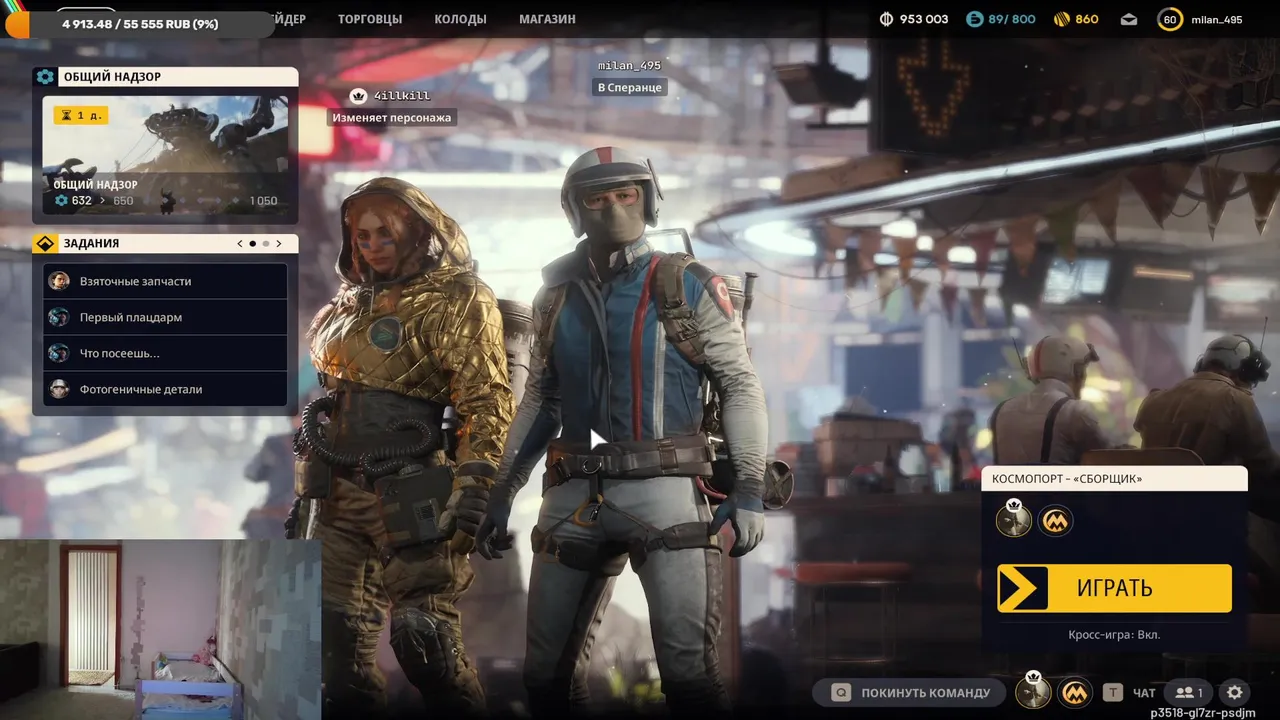Open settings gear in bottom bar
Image resolution: width=1280 pixels, height=720 pixels.
[x=1235, y=692]
